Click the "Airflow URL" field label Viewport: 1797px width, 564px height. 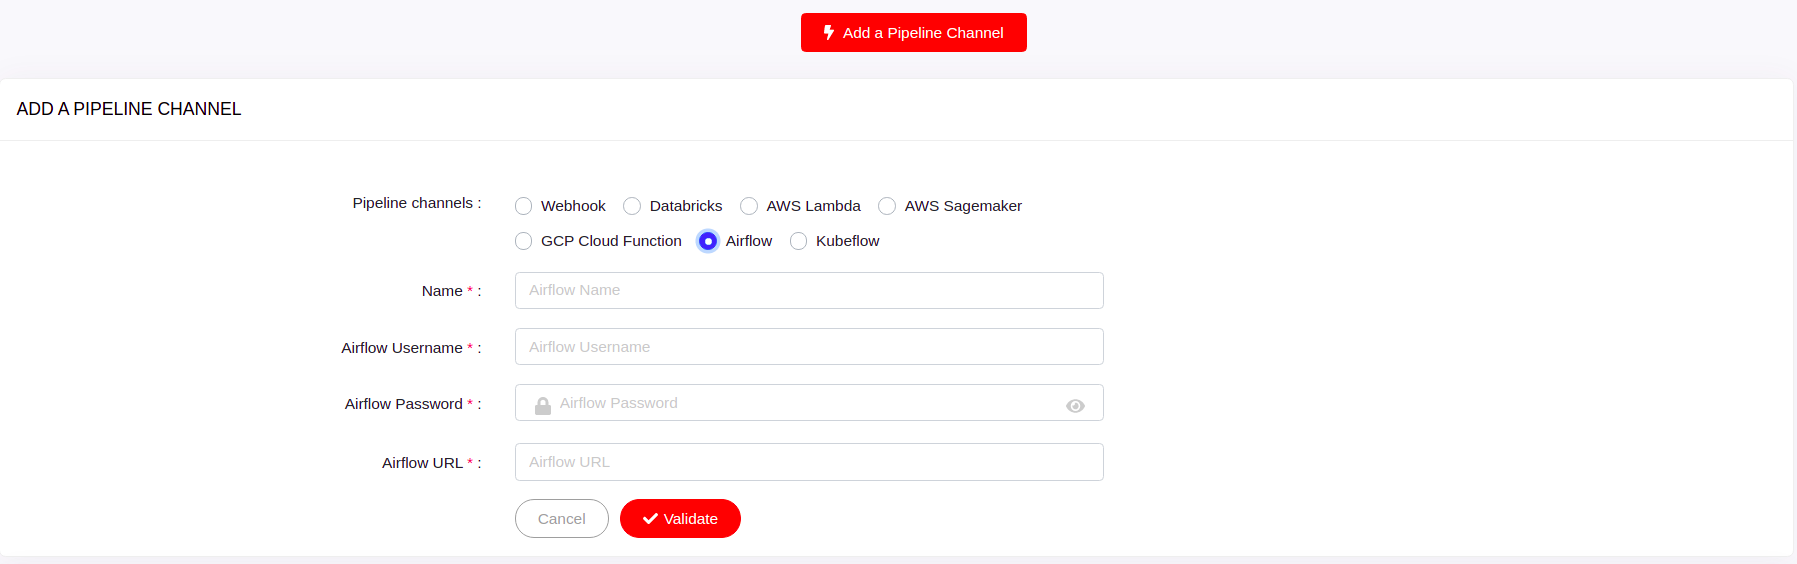pos(422,463)
